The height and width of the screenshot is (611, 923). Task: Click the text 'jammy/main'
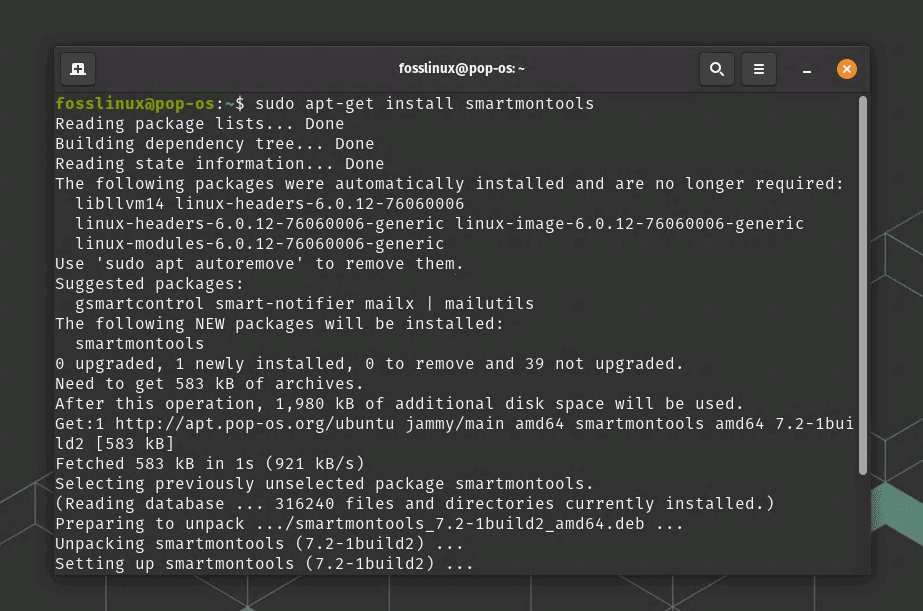click(x=455, y=424)
